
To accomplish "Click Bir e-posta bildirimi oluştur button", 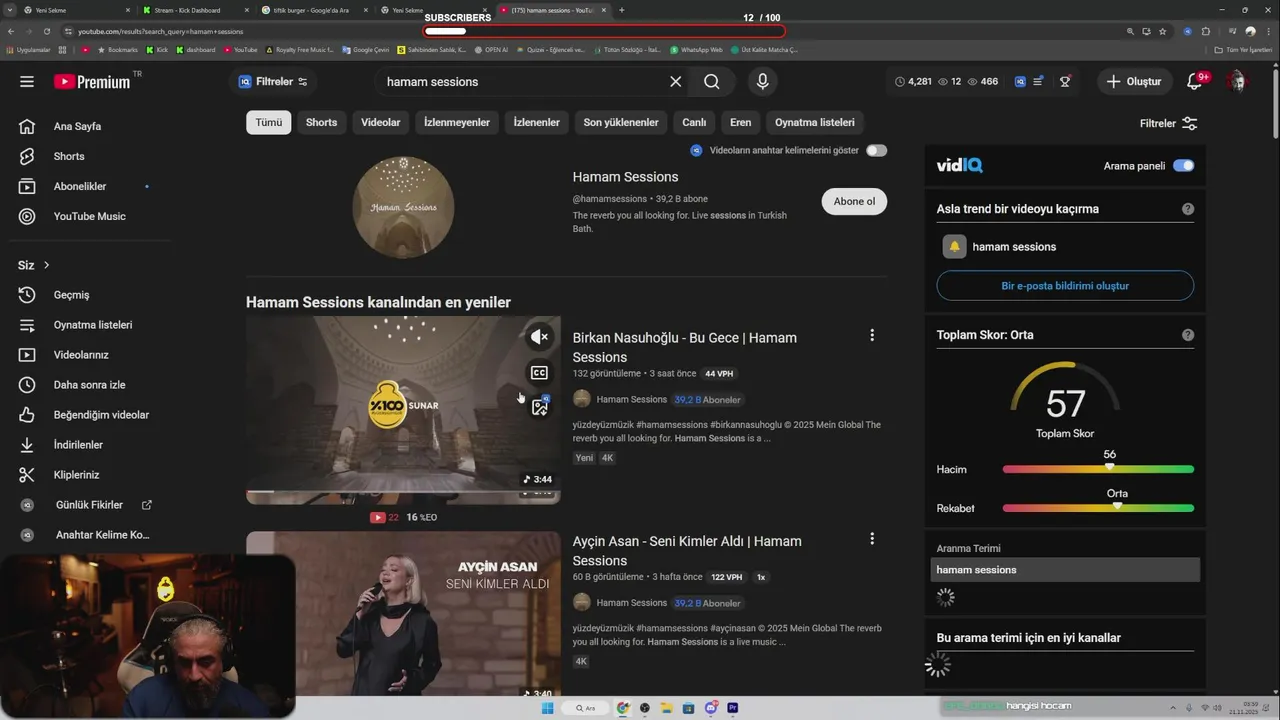I will click(1065, 286).
